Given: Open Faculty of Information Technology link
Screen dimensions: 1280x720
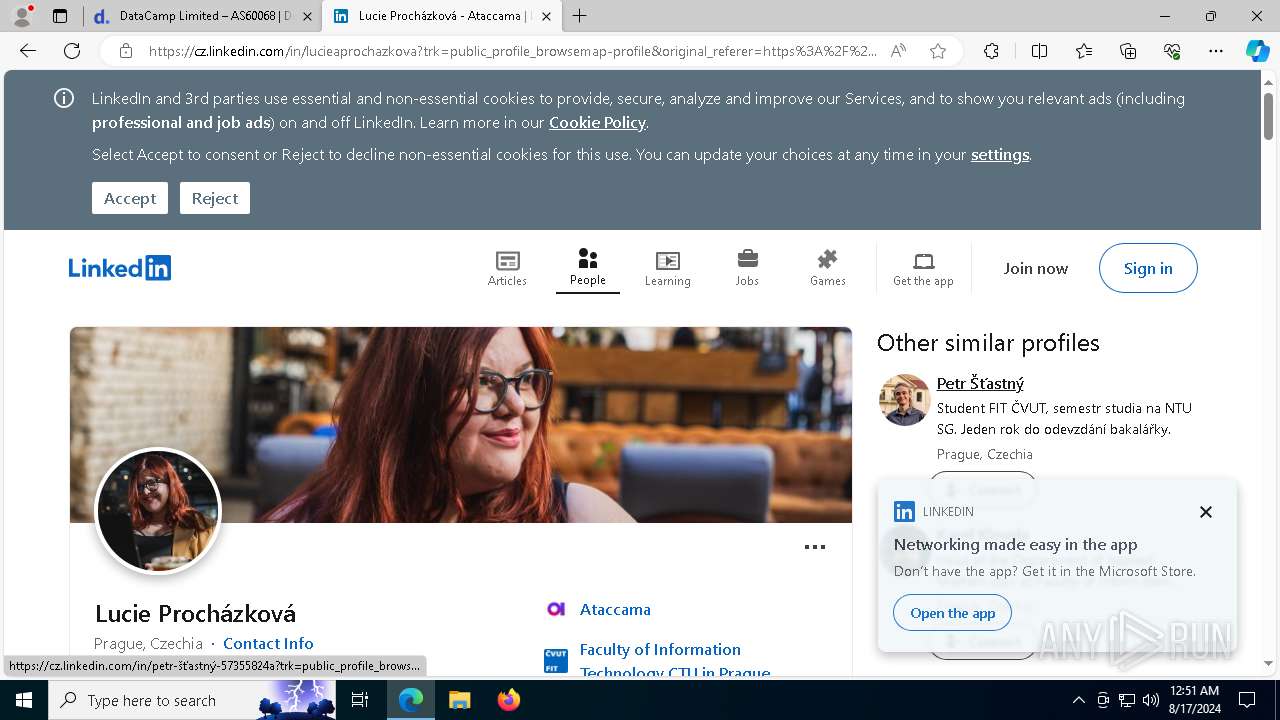Looking at the screenshot, I should (x=675, y=661).
